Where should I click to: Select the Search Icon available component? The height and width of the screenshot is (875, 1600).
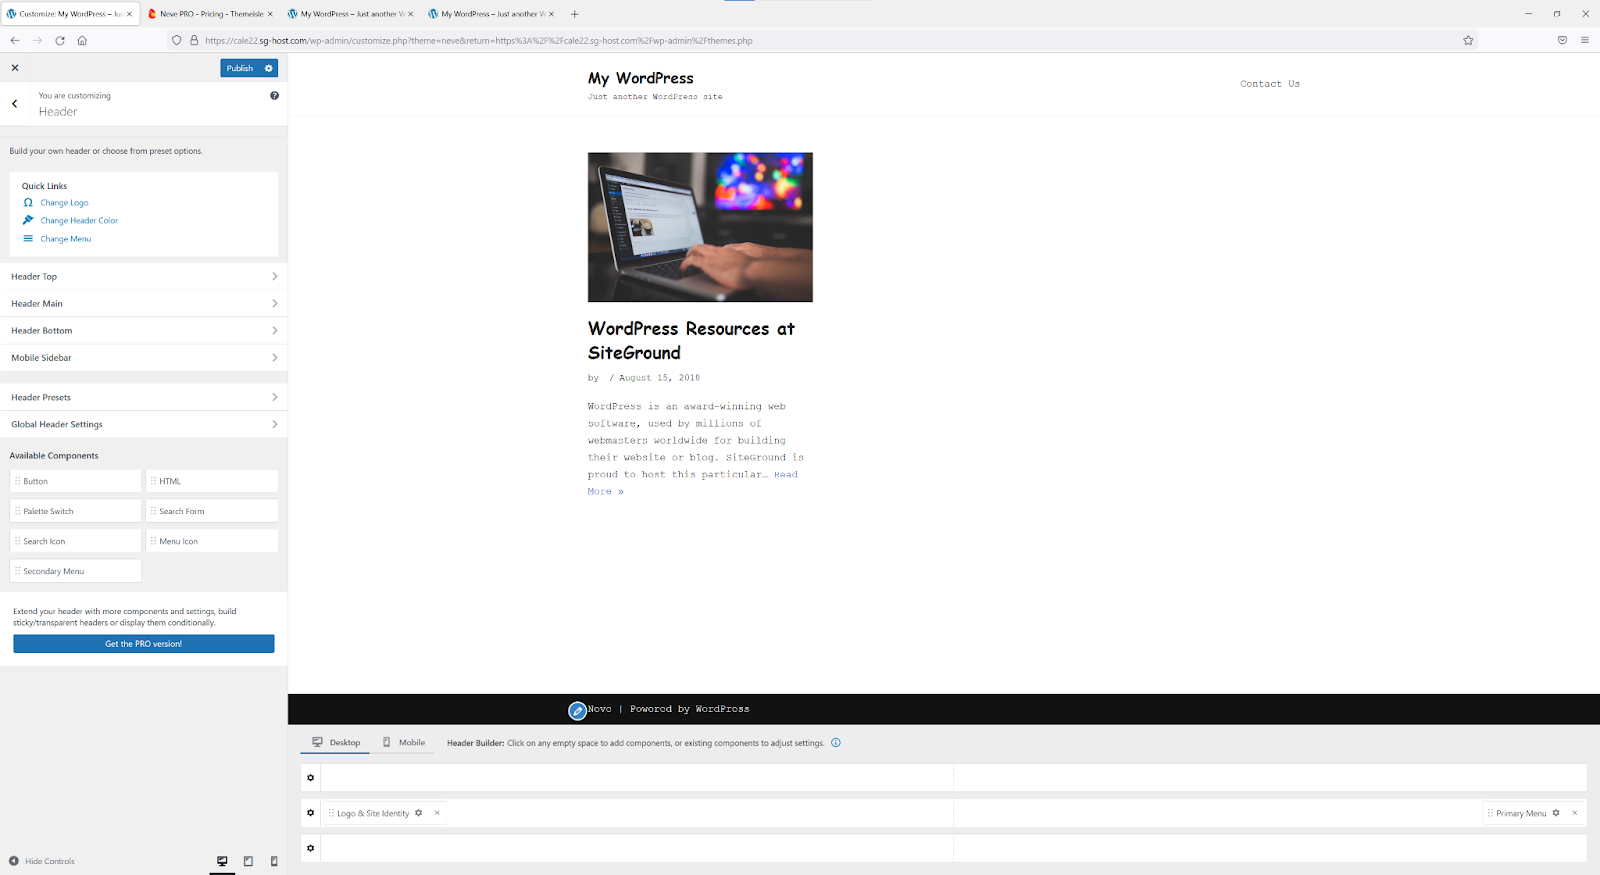[x=76, y=541]
